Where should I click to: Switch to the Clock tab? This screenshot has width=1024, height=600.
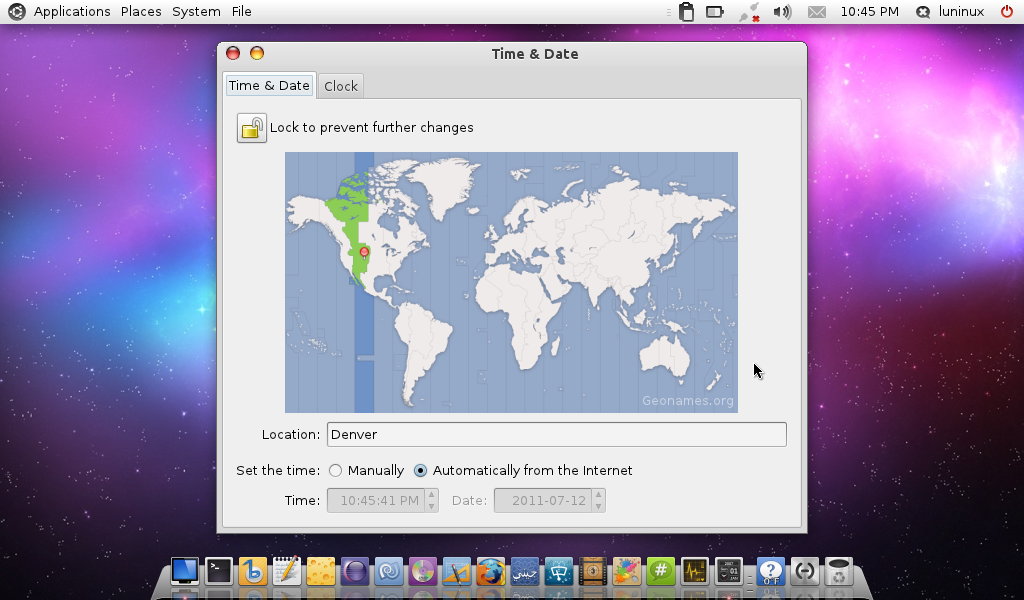(x=340, y=86)
